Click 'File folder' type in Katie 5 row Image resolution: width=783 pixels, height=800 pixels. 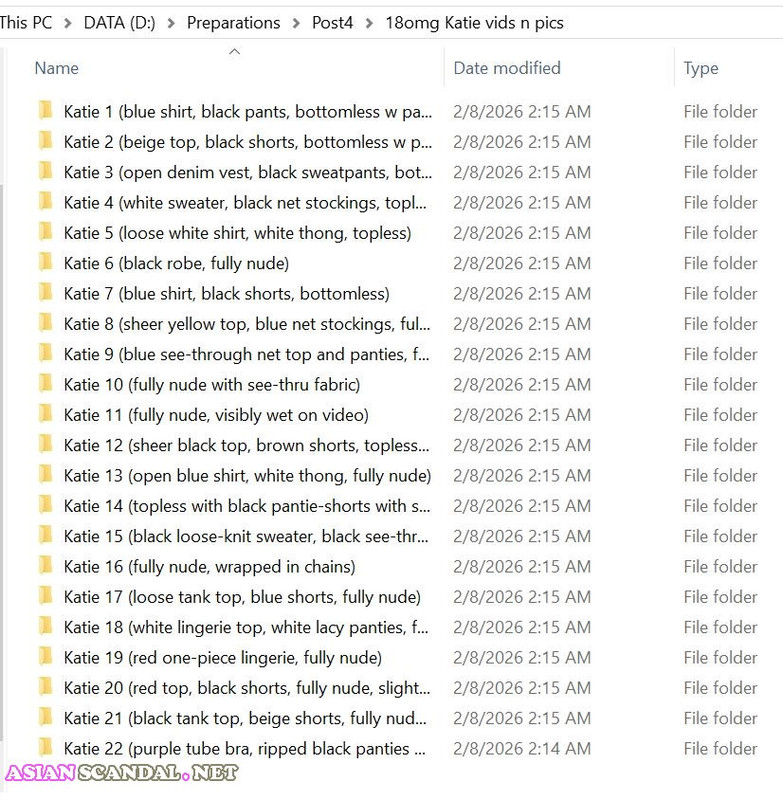tap(720, 233)
